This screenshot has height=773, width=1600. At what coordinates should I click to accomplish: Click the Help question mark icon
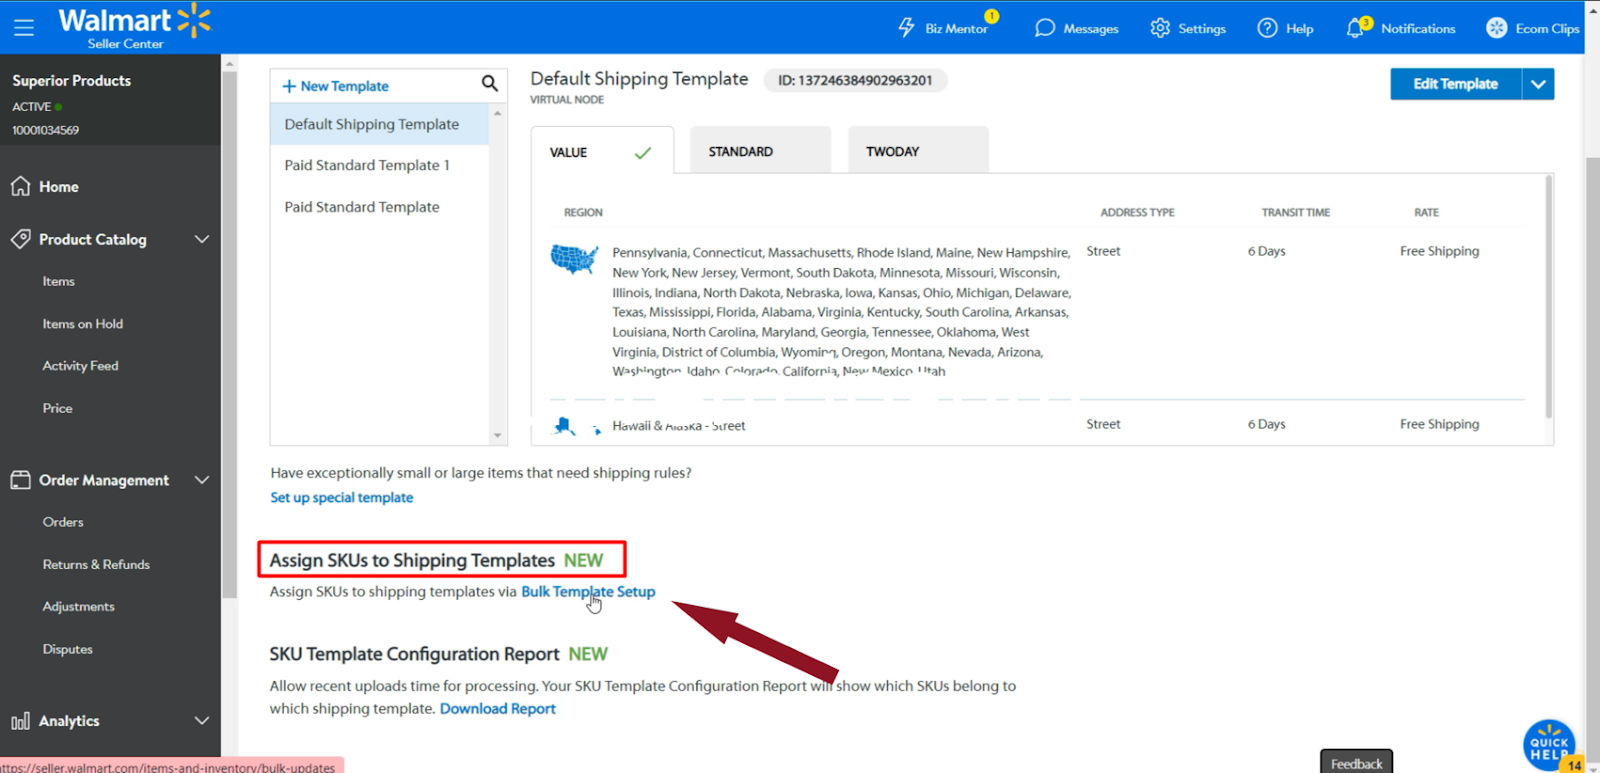[x=1267, y=28]
